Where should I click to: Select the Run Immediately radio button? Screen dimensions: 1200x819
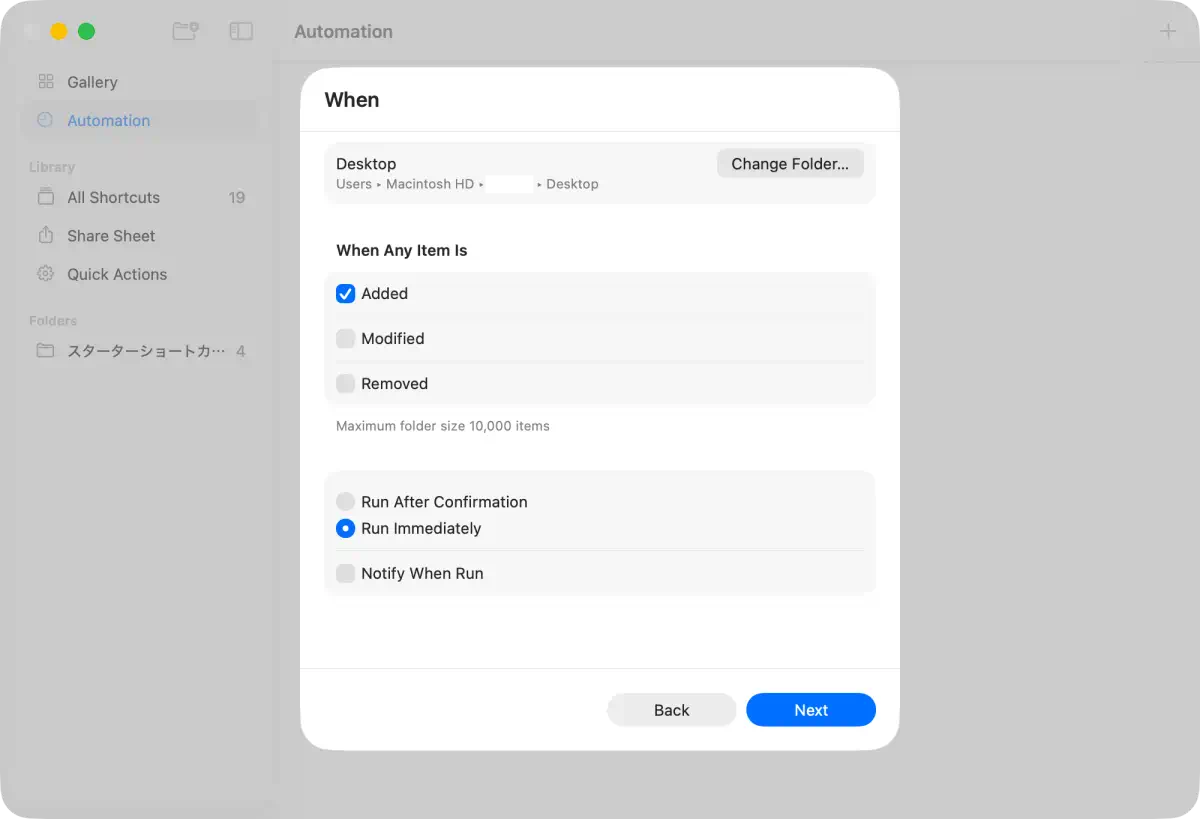pyautogui.click(x=346, y=529)
